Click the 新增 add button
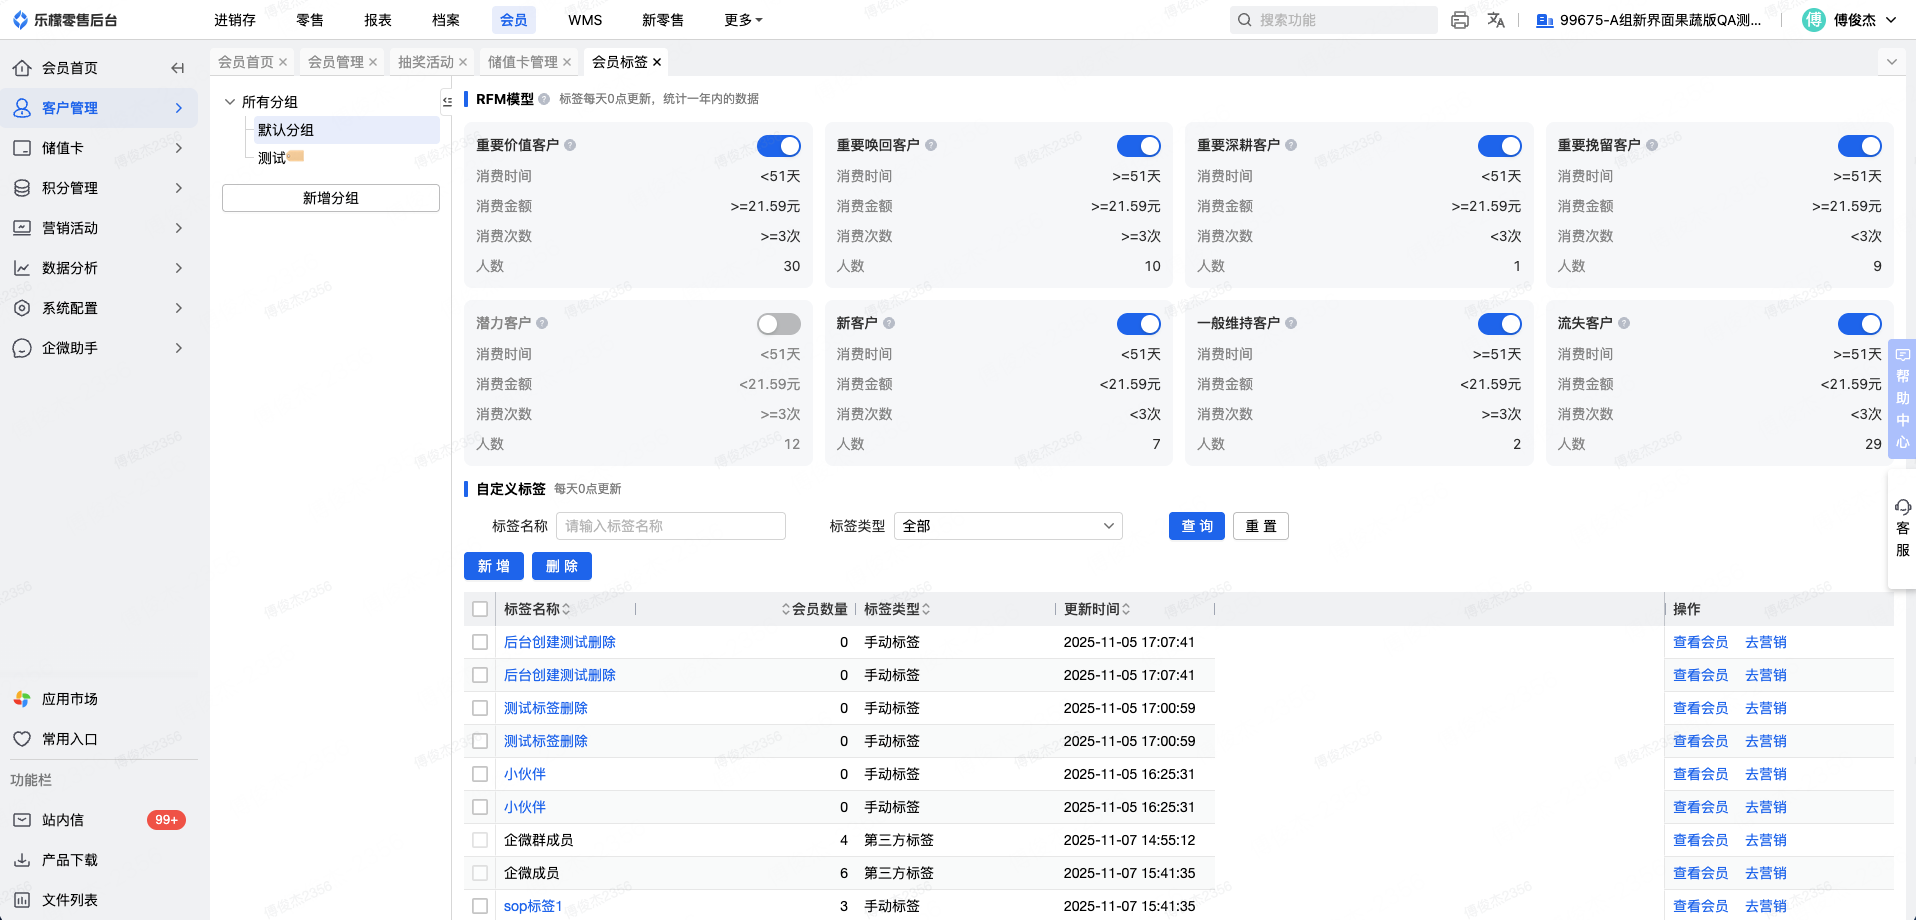Viewport: 1916px width, 920px height. 494,566
